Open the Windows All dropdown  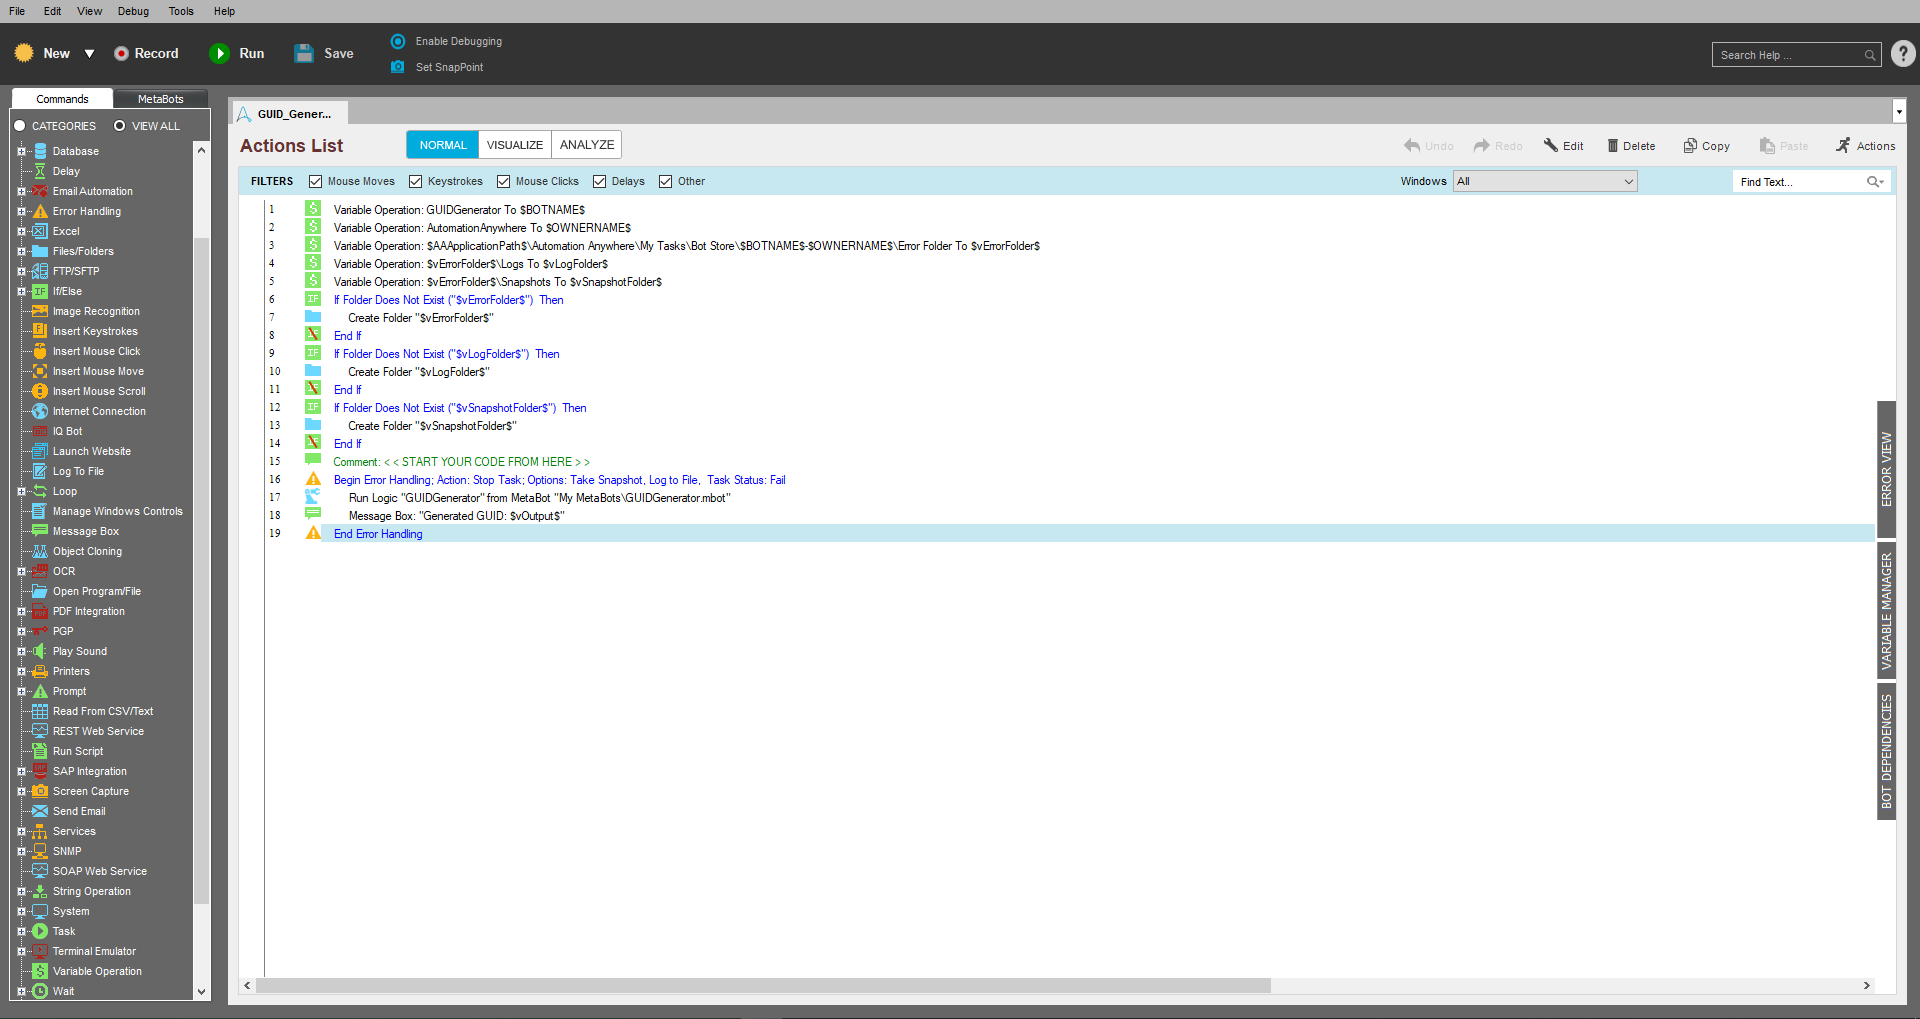[1545, 182]
